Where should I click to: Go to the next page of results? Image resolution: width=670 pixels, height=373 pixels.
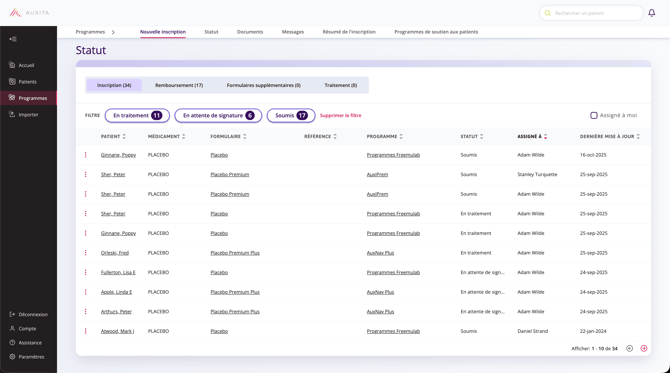644,348
